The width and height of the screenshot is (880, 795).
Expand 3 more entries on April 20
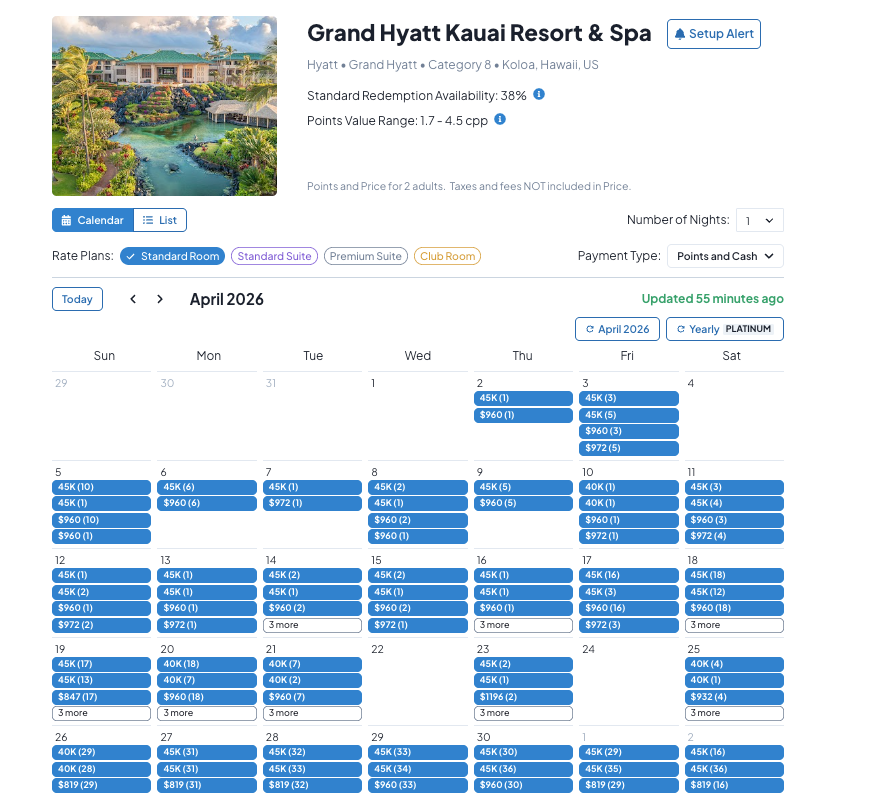[207, 713]
